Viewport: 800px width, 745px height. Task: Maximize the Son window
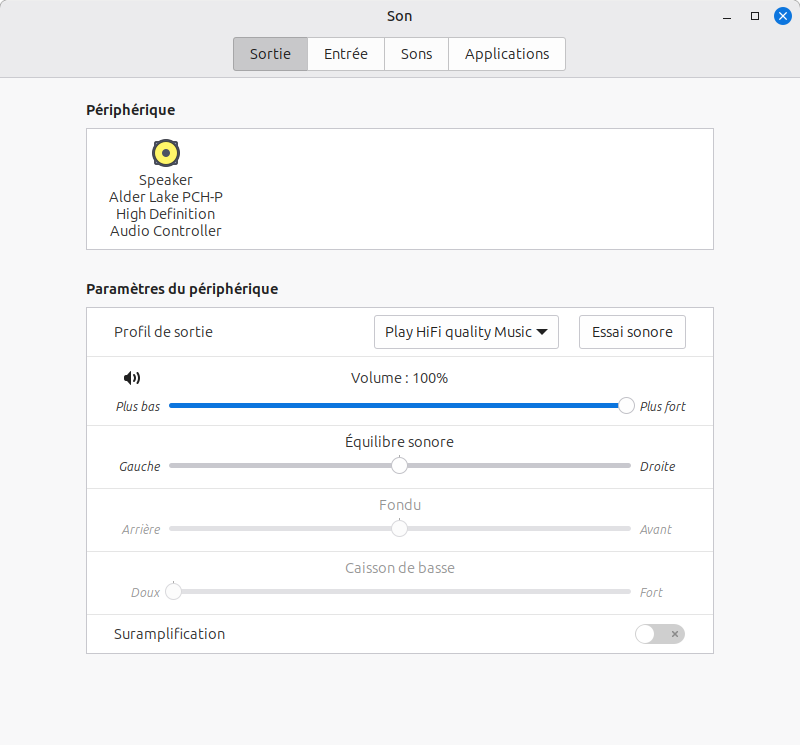(755, 16)
